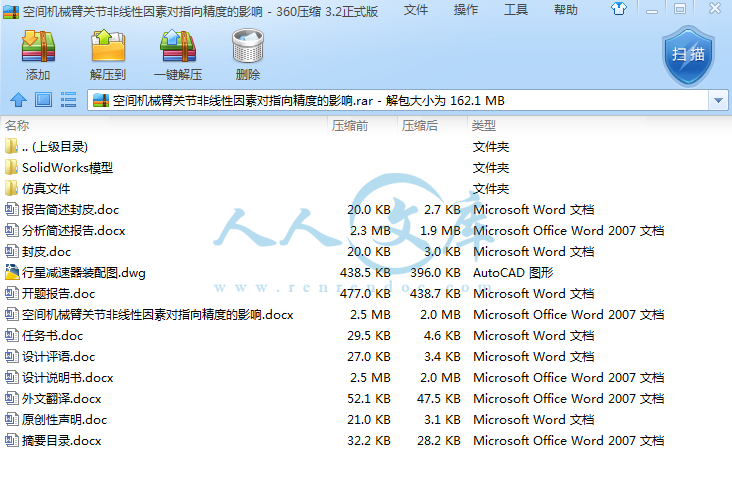Select the .. (上级目录) entry
This screenshot has height=488, width=732.
(55, 147)
